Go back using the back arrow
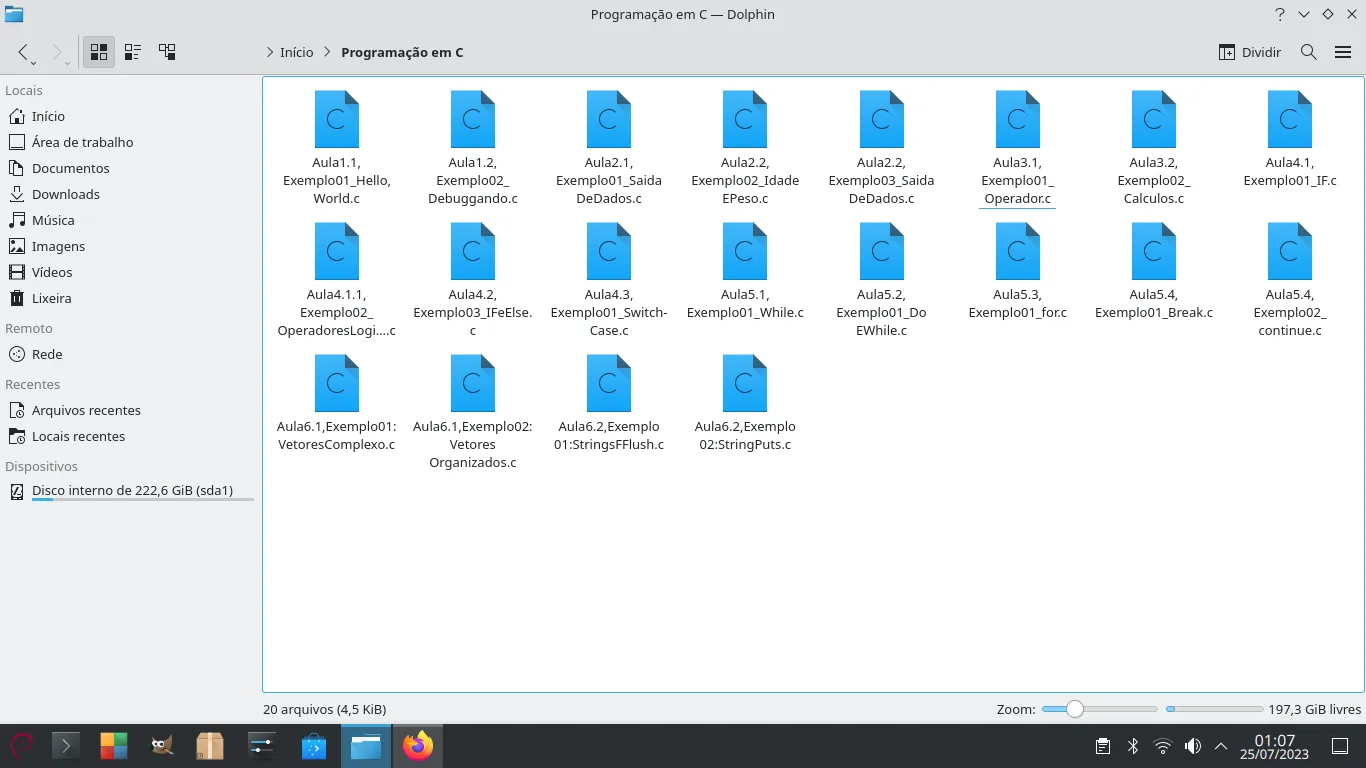 (24, 52)
